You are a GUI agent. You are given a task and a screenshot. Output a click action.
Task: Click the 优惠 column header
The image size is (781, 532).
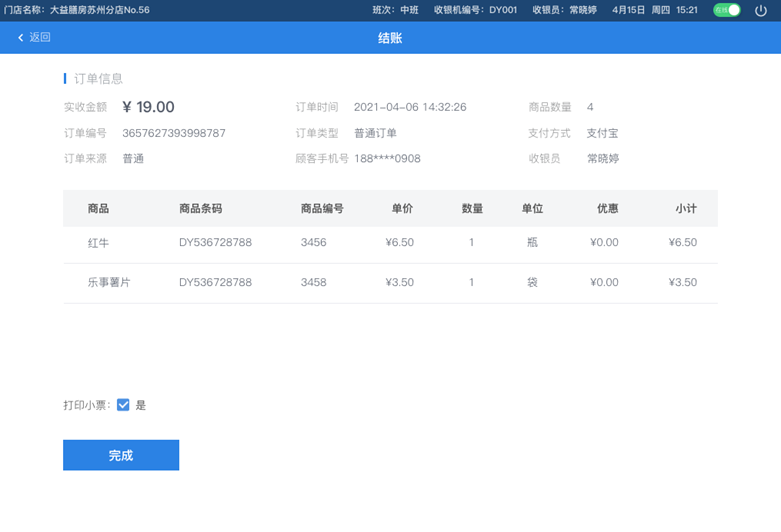[x=608, y=208]
